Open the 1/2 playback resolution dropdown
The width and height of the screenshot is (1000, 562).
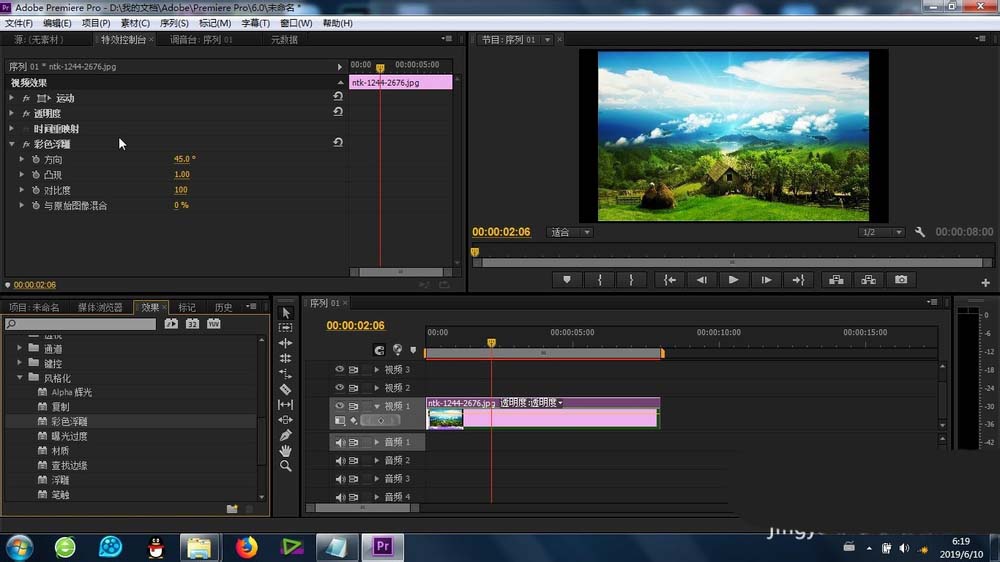click(881, 232)
